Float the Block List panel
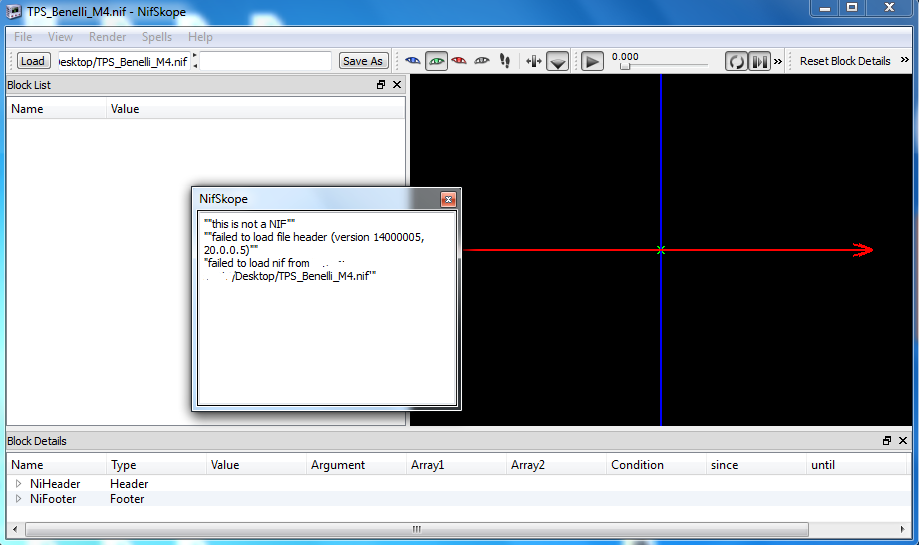919x545 pixels. (x=381, y=85)
